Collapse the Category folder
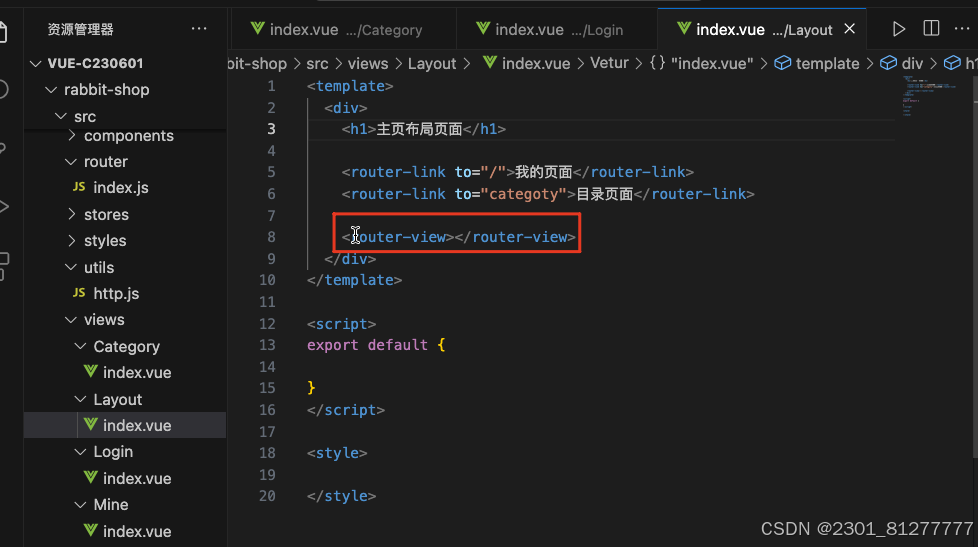The image size is (978, 547). pyautogui.click(x=80, y=346)
